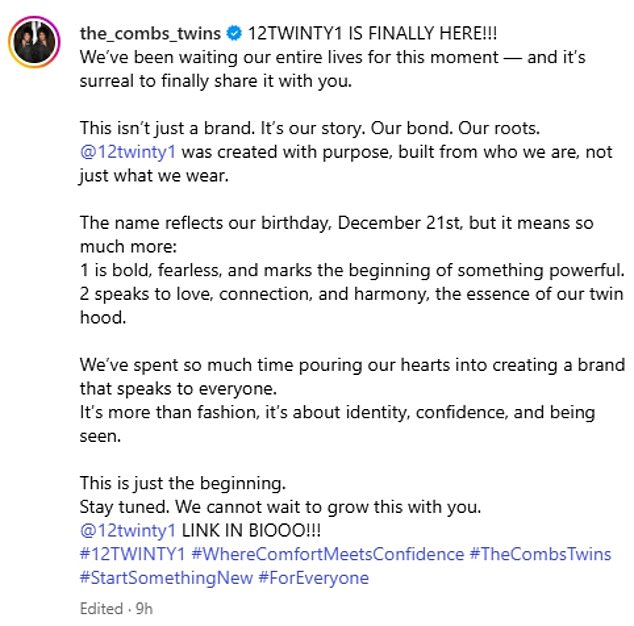Open the #12TWINTY1 hashtag
This screenshot has width=634, height=626.
(x=133, y=554)
